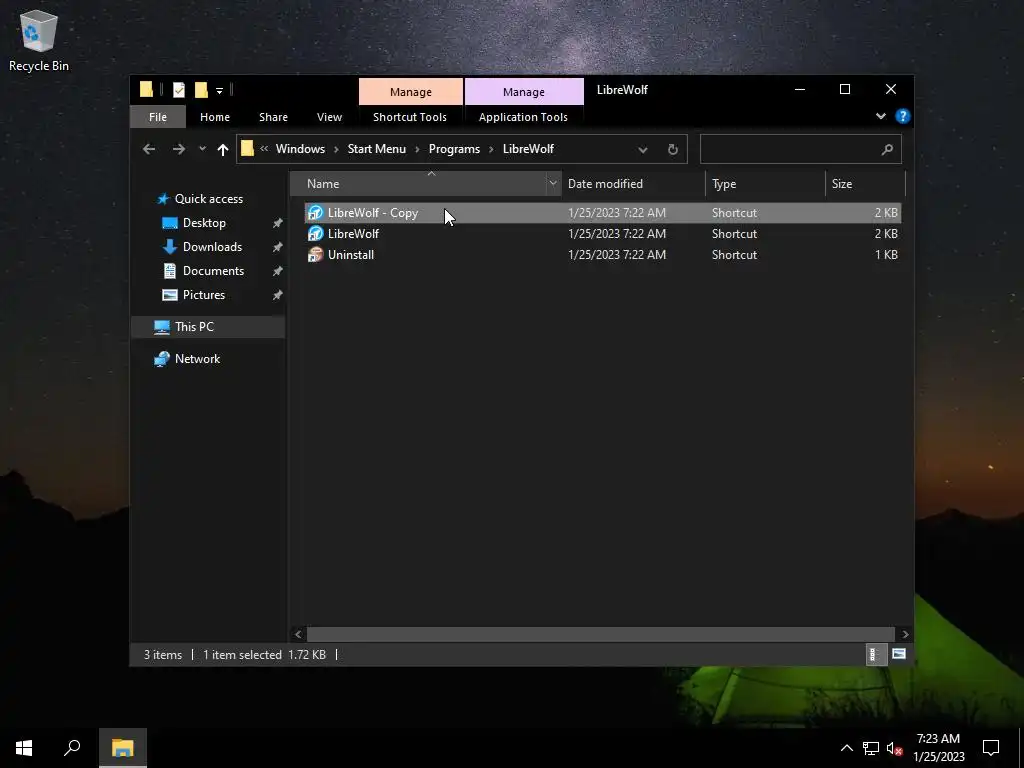Open the Shortcut Tools tab

410,117
